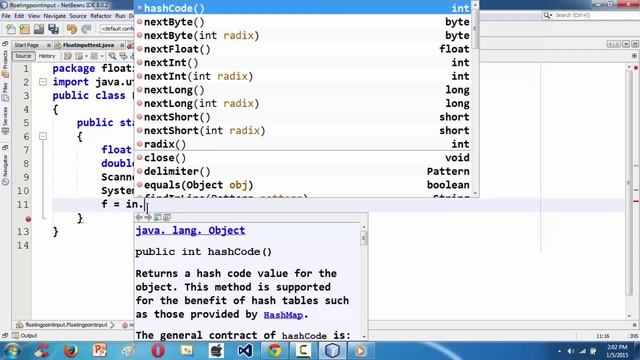Screen dimensions: 640x360
Task: Click the completion list vertical scrollbar
Action: [x=475, y=98]
